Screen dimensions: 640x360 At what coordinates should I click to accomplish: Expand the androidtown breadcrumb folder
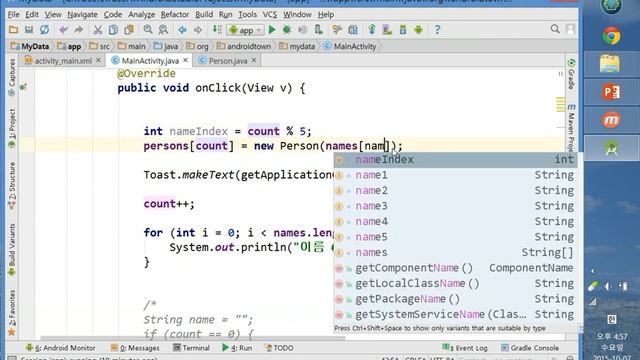click(244, 46)
